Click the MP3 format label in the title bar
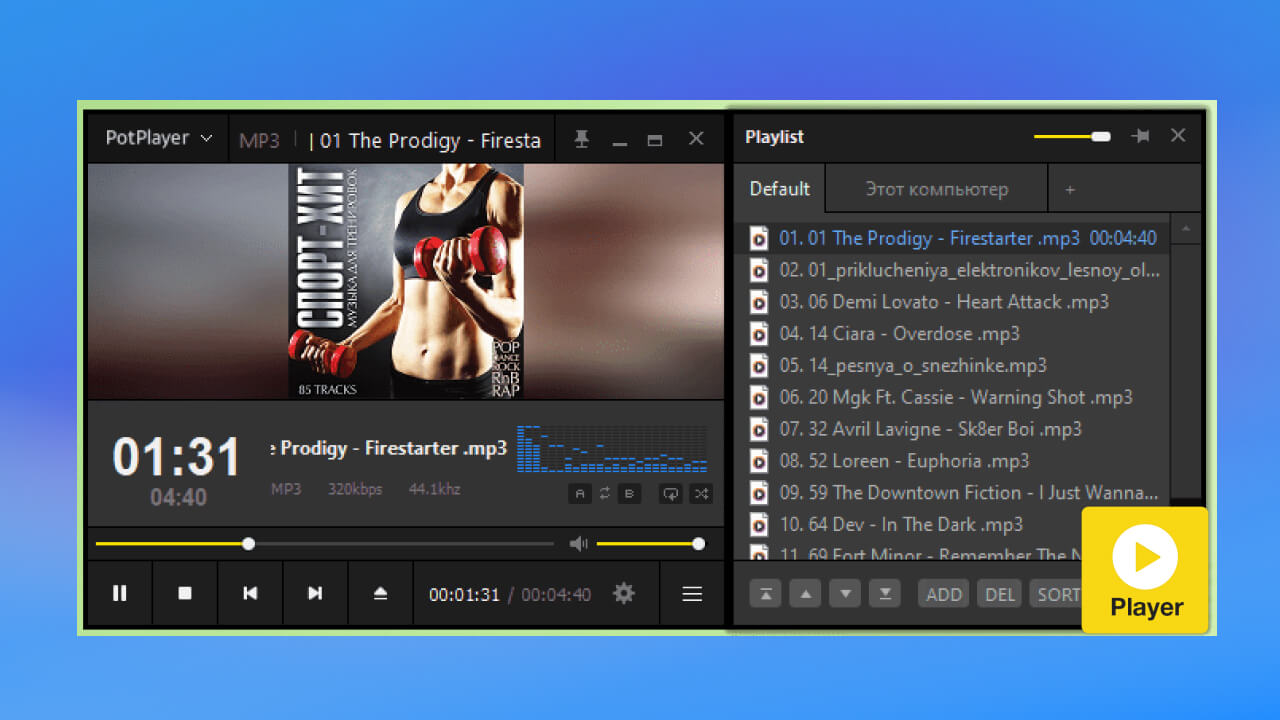The image size is (1280, 720). 260,141
